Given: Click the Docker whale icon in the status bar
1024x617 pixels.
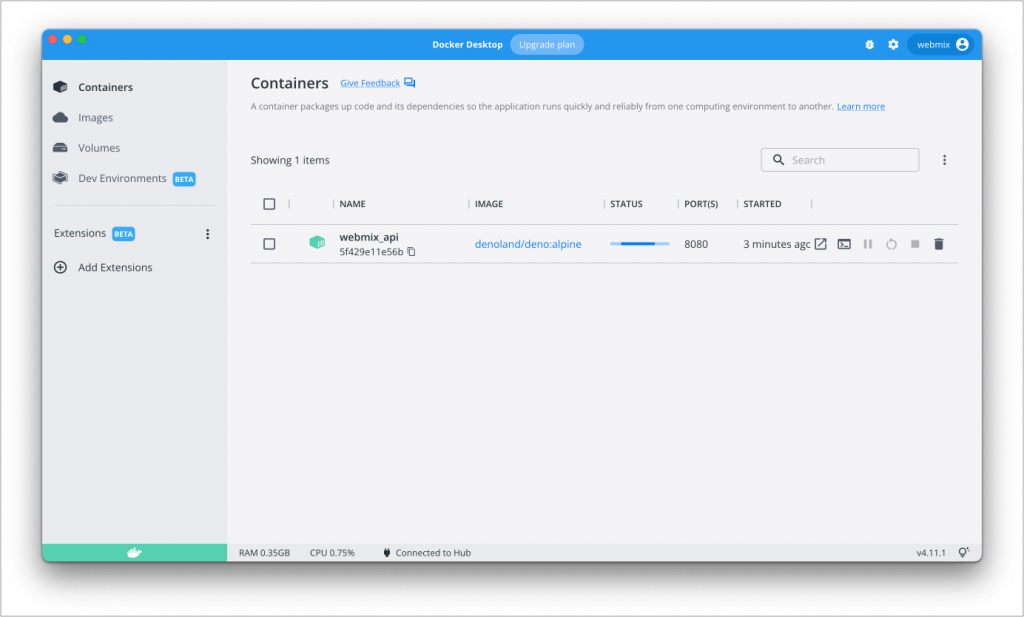Looking at the screenshot, I should 135,552.
